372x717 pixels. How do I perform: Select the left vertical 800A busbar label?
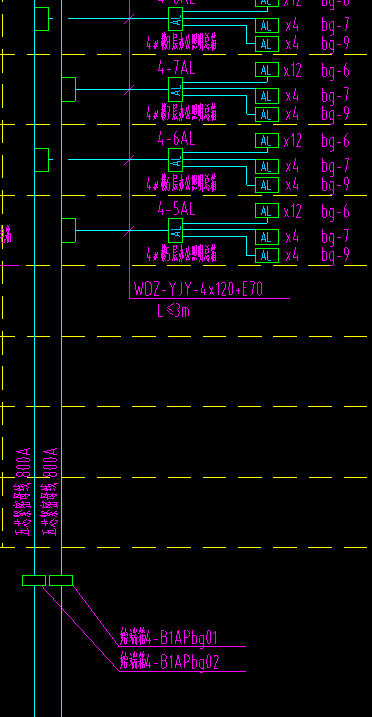coord(23,492)
